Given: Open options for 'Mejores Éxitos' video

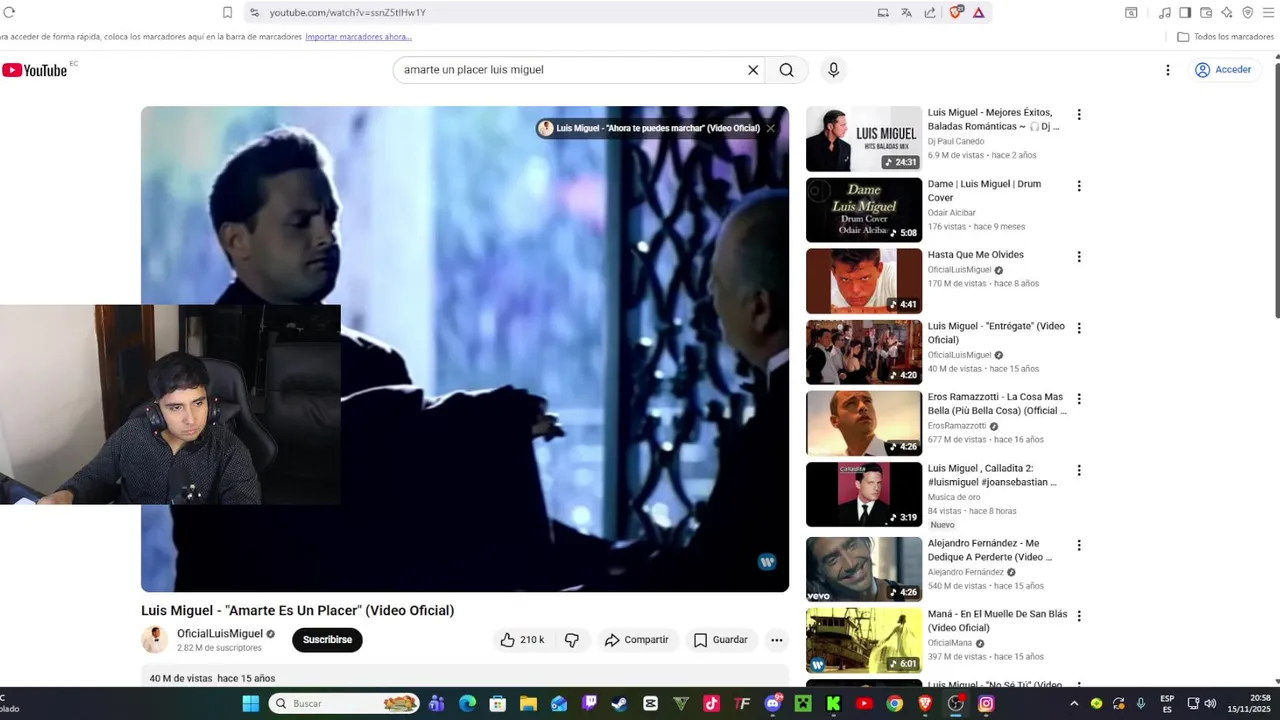Looking at the screenshot, I should (x=1078, y=114).
